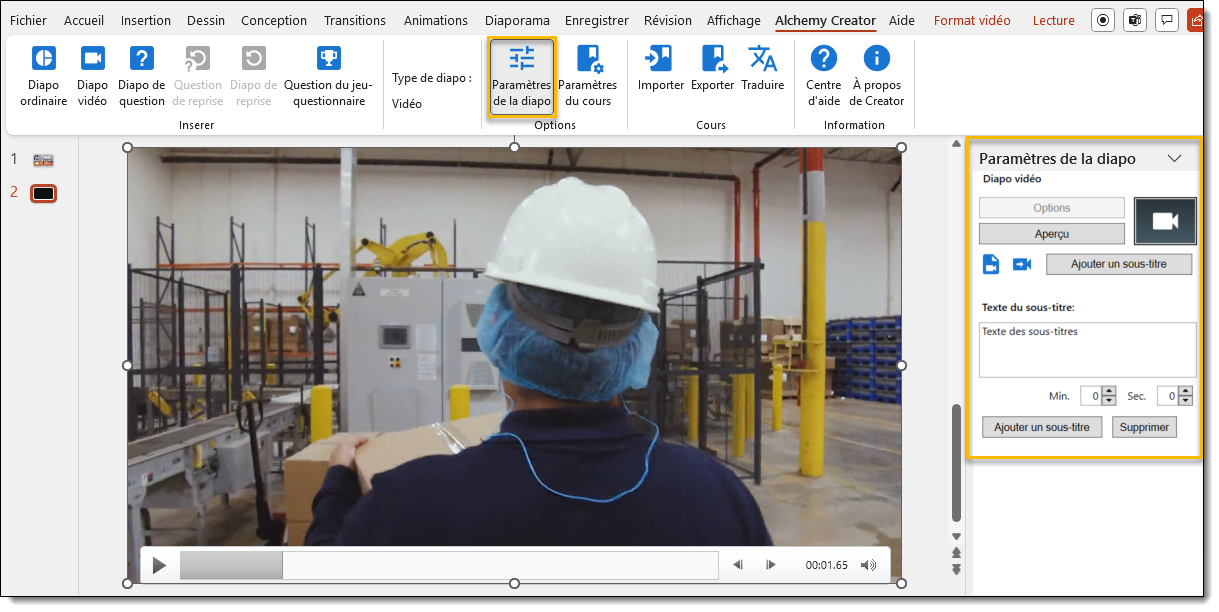Increase the Min. spinner value
The width and height of the screenshot is (1219, 612).
pos(1108,392)
